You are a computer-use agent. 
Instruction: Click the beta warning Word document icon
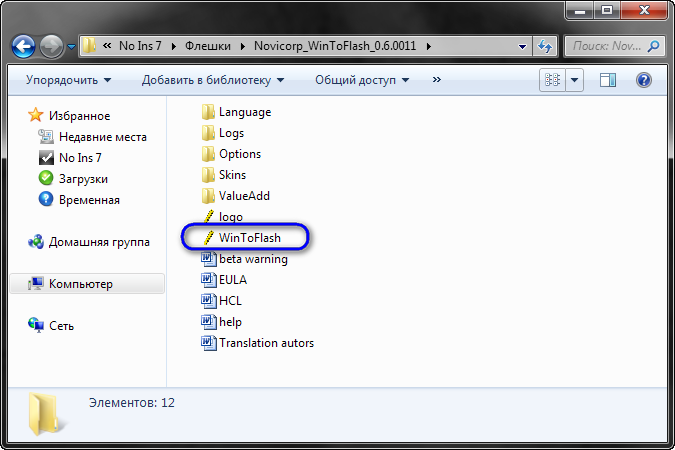point(209,259)
